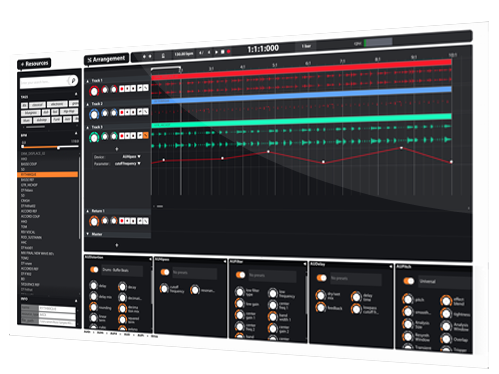Click the AUDelay feedback knob

click(x=321, y=307)
